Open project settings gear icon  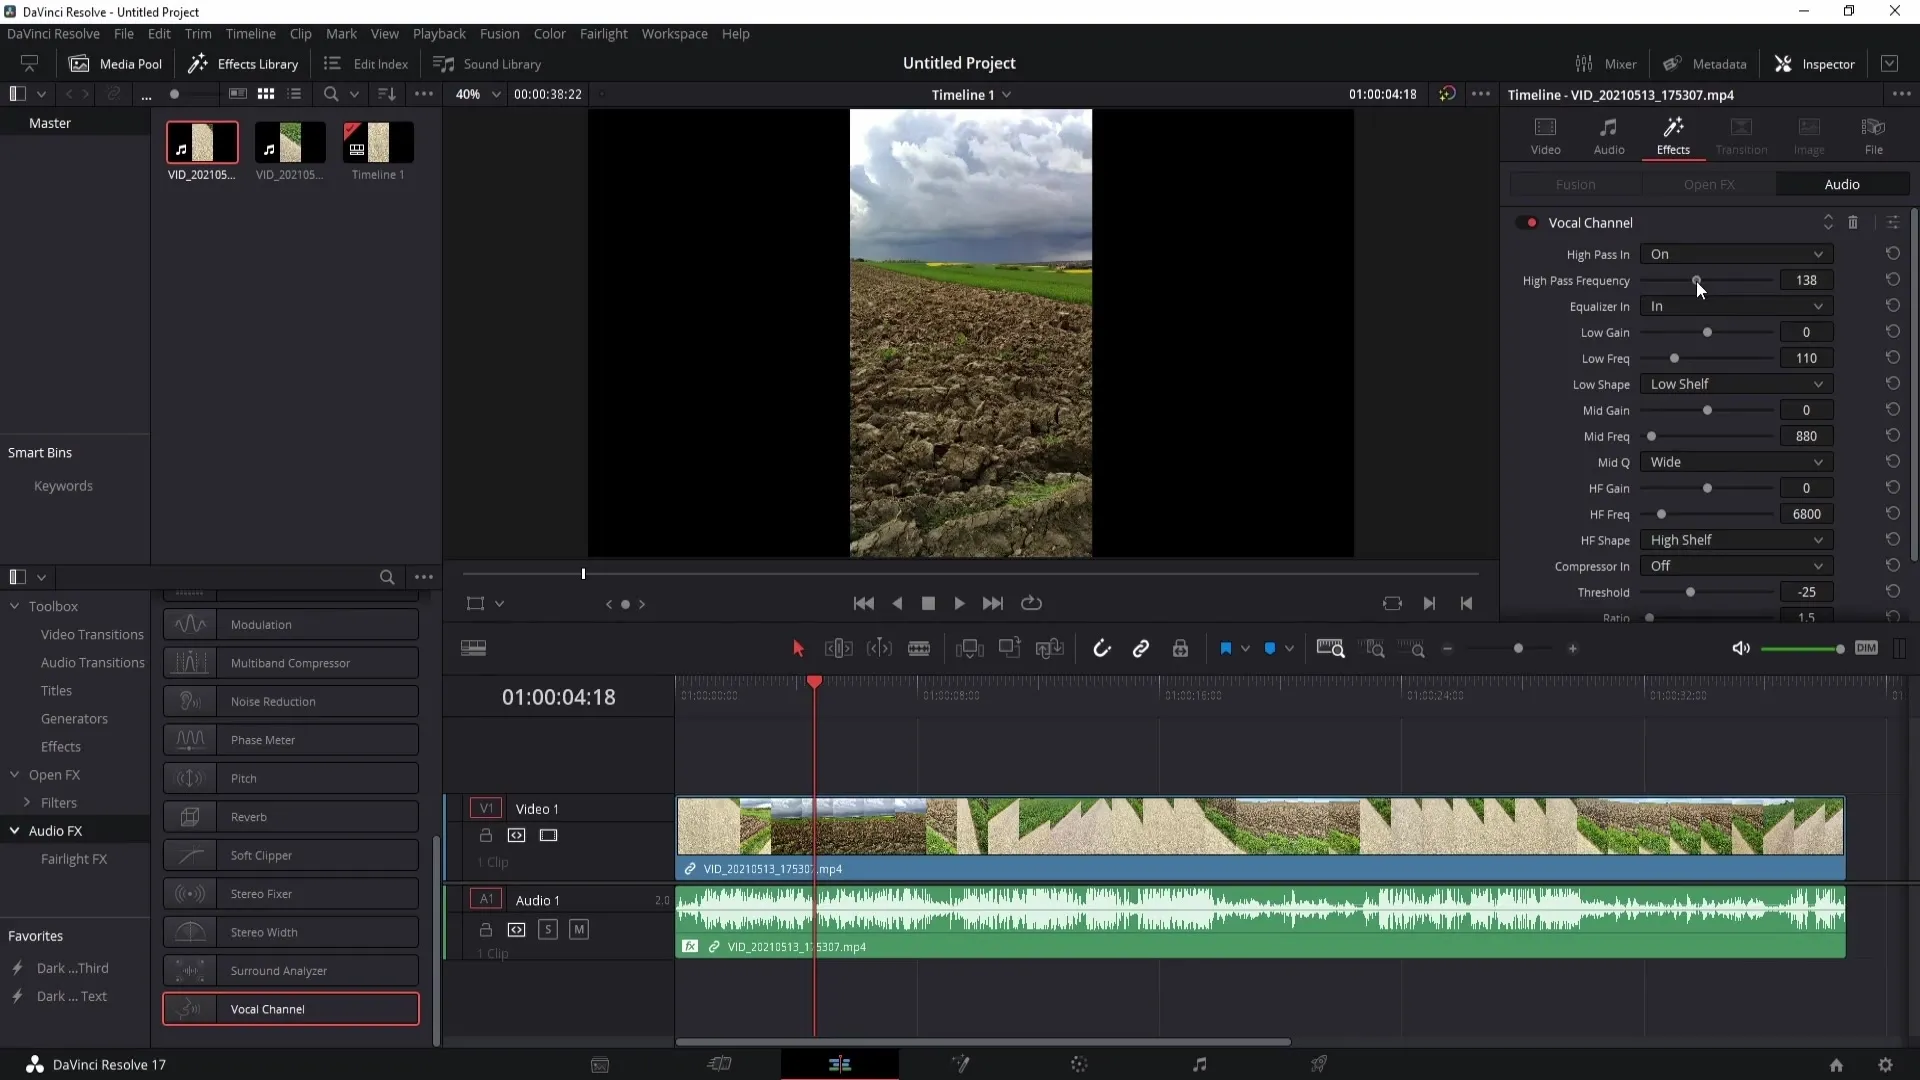point(1885,1065)
